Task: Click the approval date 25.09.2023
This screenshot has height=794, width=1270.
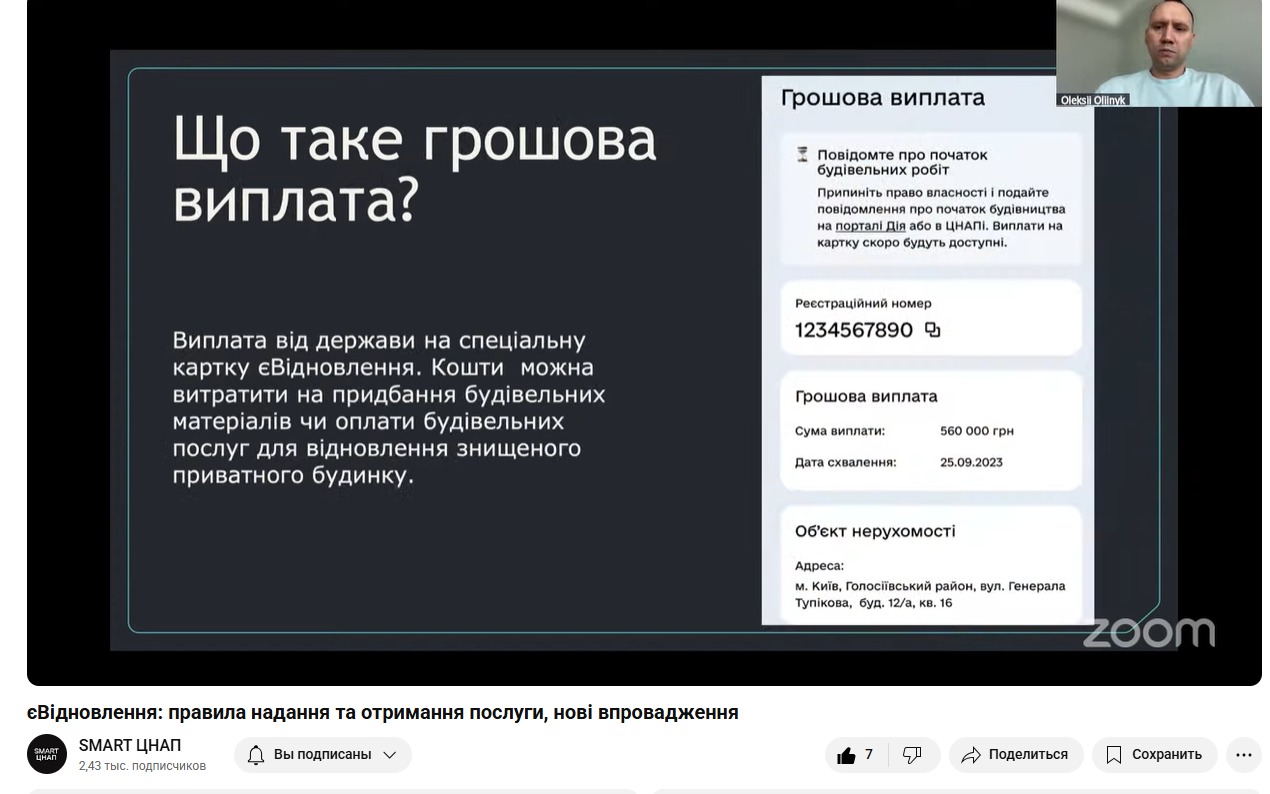Action: tap(971, 462)
